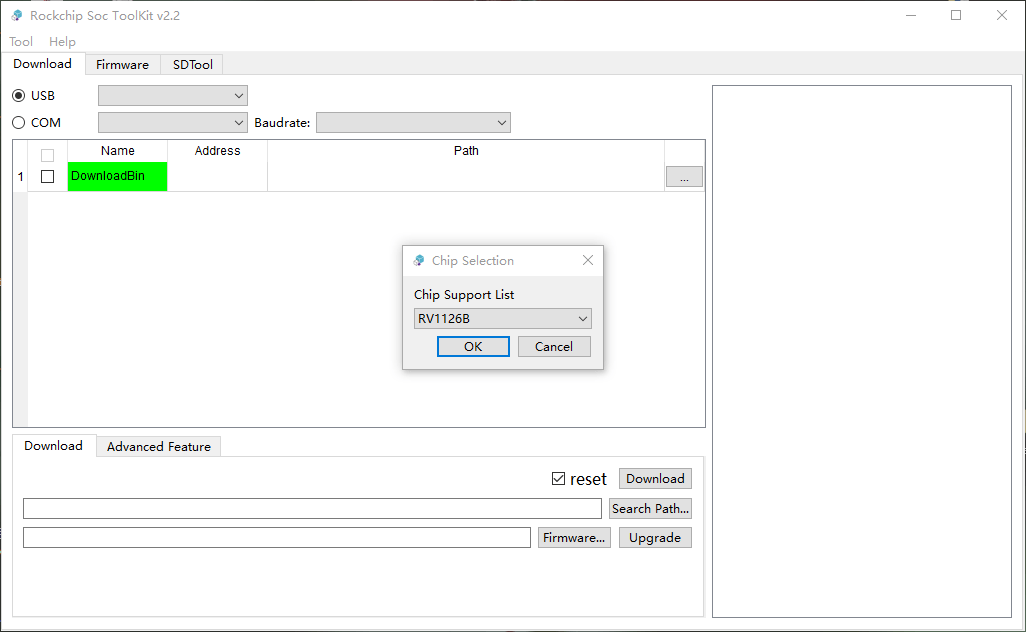Expand the Chip Support List dropdown
Screen dimensions: 1026x632
point(503,319)
